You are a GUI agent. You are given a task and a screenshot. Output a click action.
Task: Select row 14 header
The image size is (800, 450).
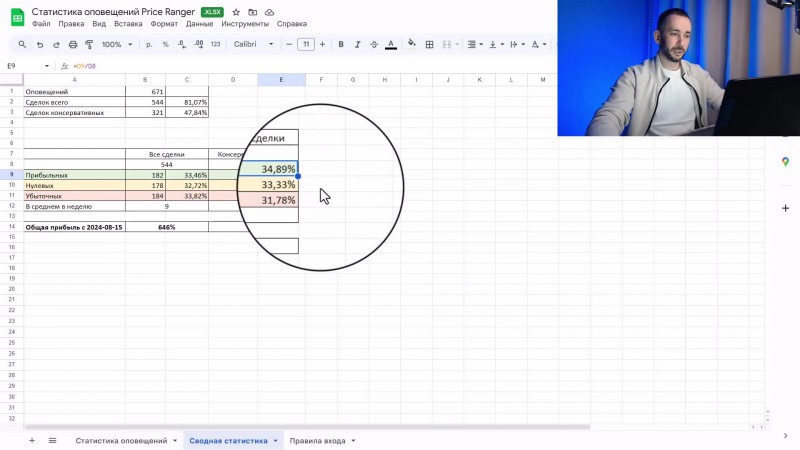(x=12, y=227)
